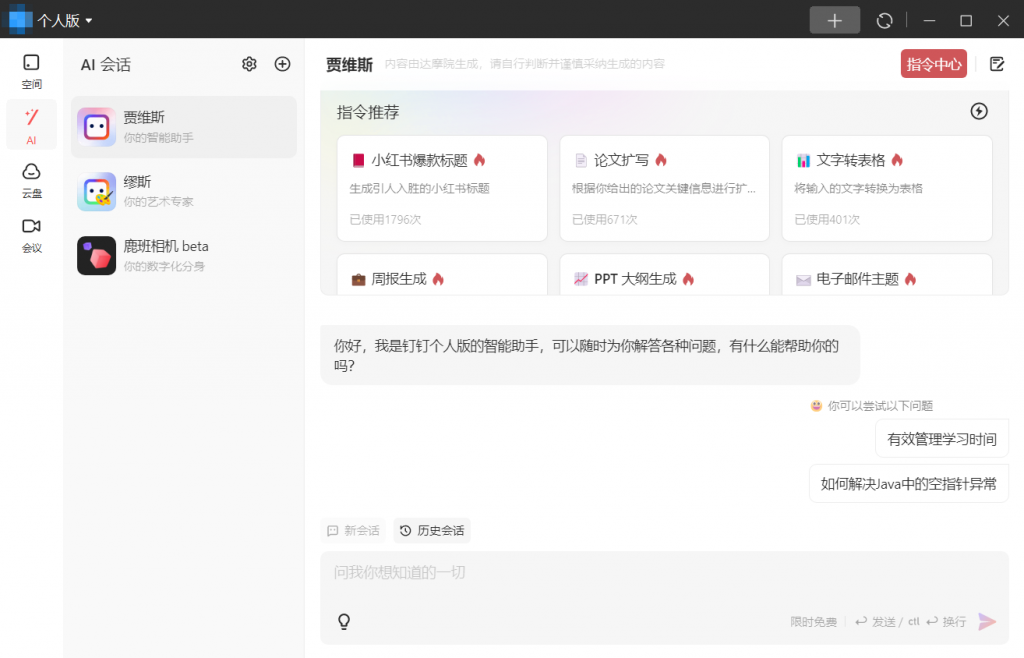The image size is (1024, 658).
Task: Open the 云盘 cloud drive icon
Action: 31,180
